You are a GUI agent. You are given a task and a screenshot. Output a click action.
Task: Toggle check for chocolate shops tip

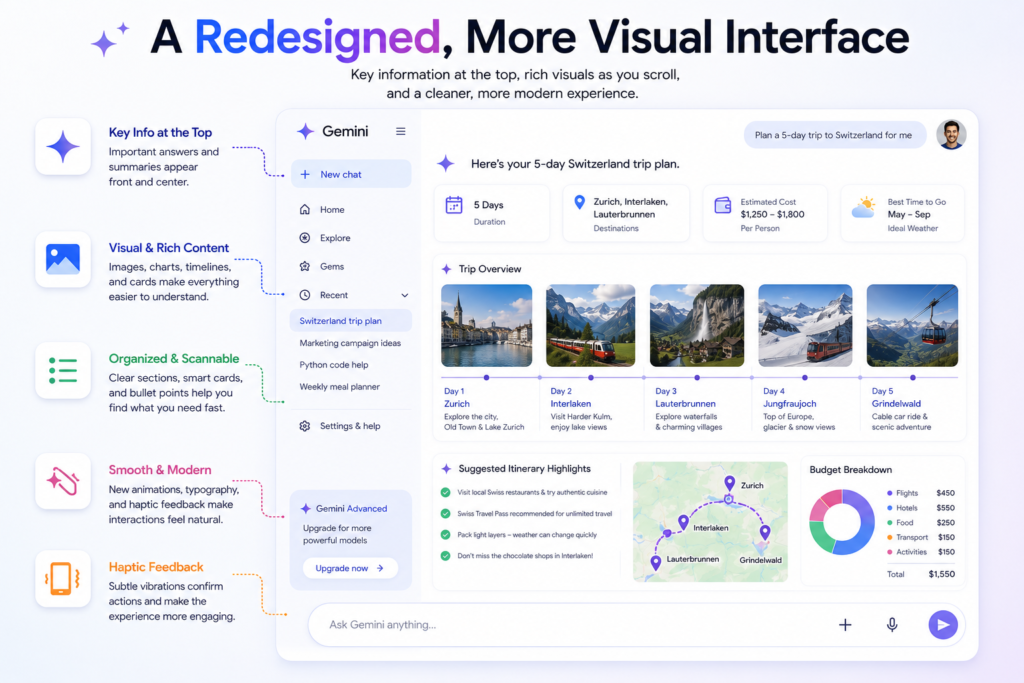tap(445, 556)
